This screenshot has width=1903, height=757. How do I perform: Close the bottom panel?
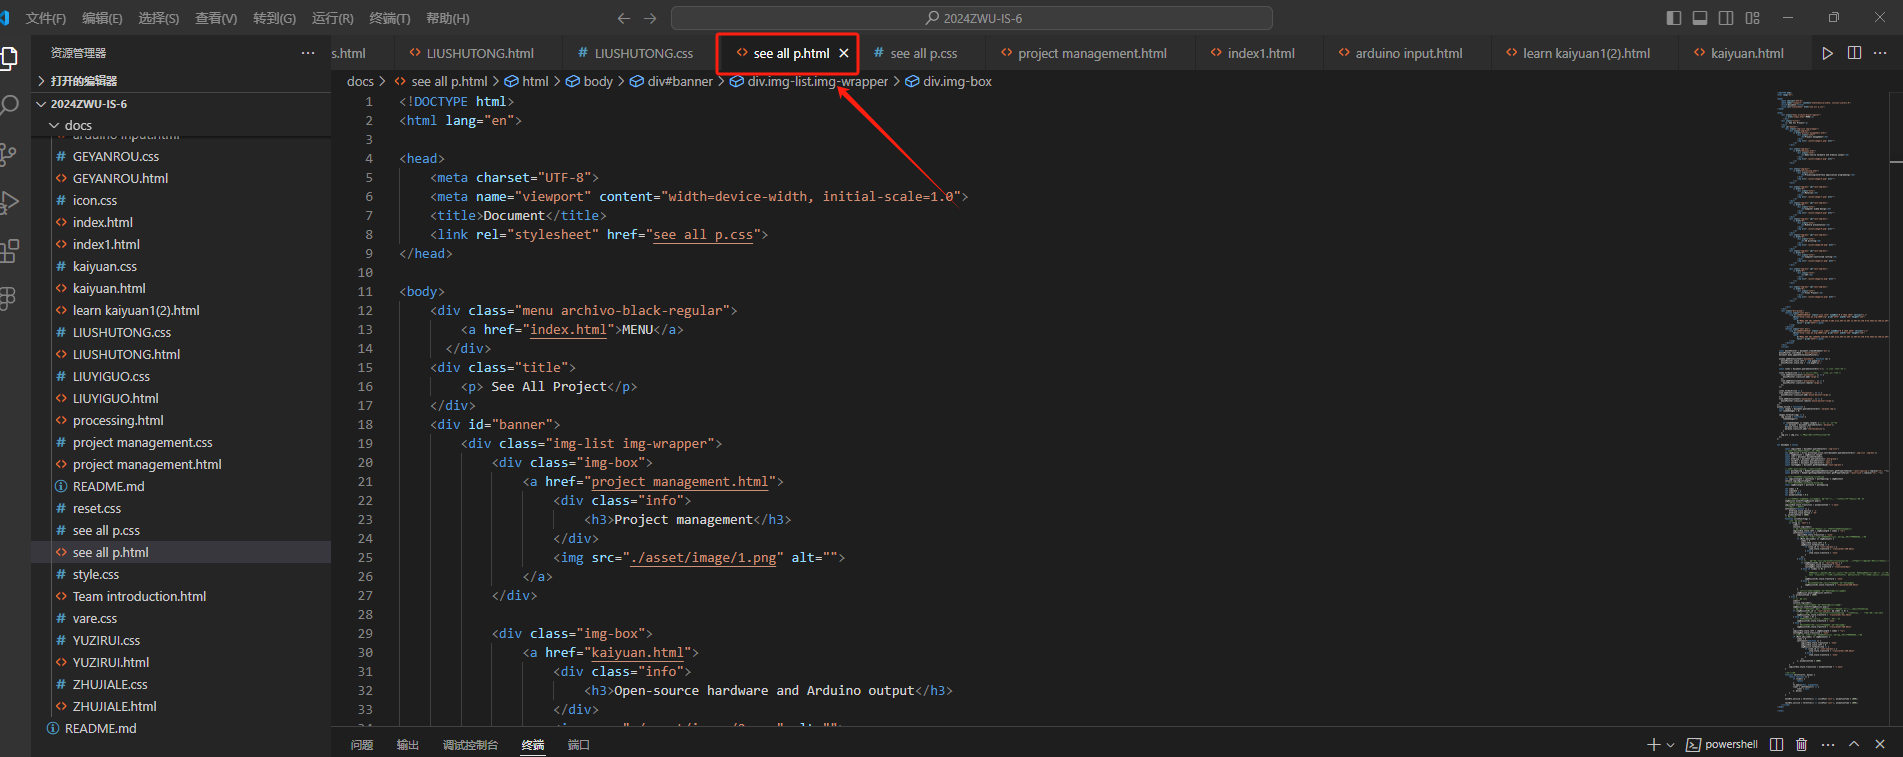1880,744
